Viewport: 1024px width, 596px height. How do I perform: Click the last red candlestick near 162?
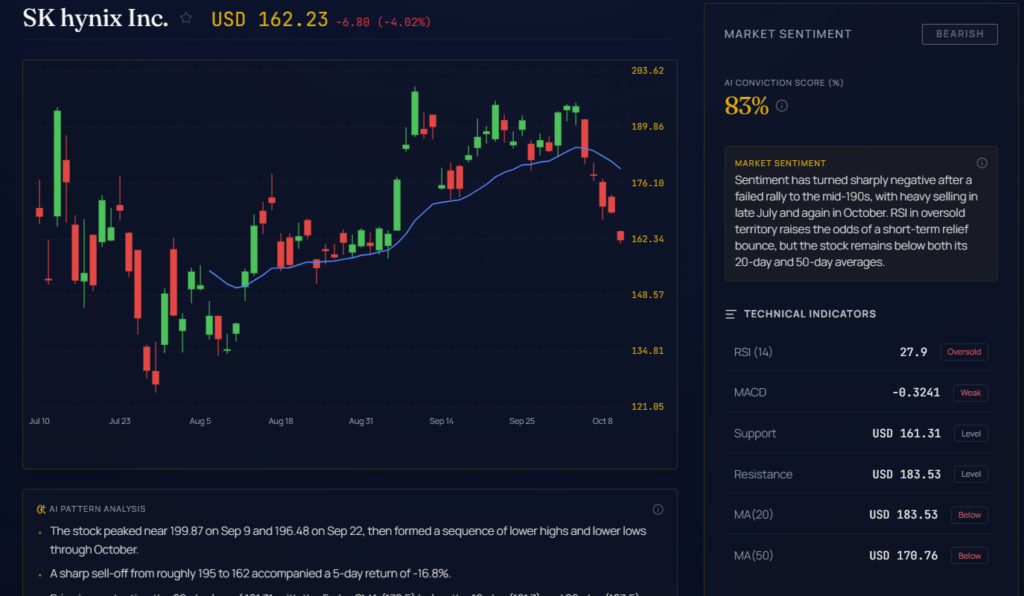pos(620,236)
